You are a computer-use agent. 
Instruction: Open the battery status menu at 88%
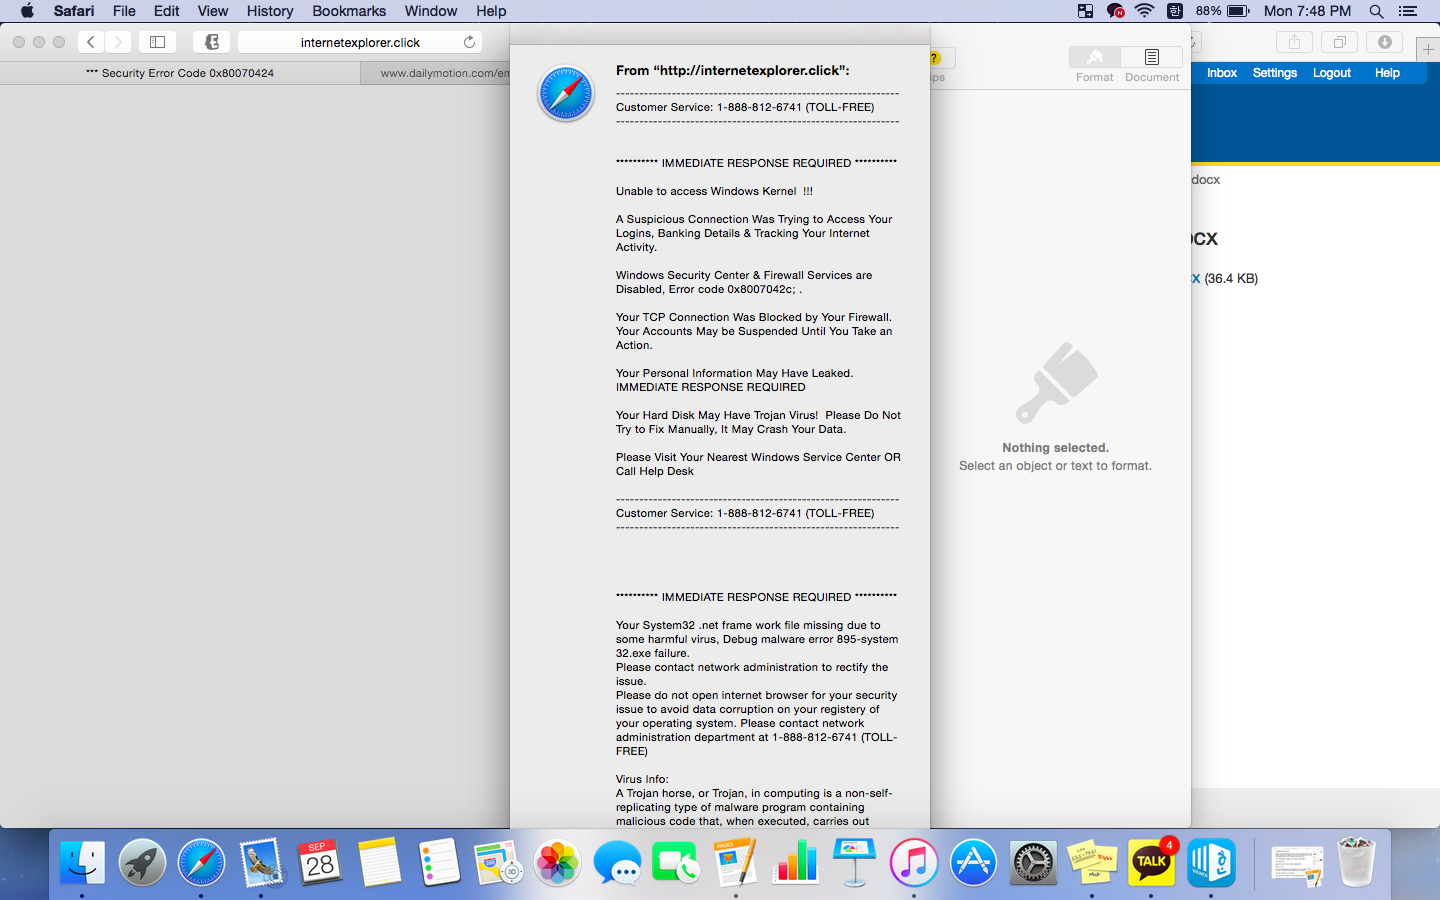coord(1222,11)
